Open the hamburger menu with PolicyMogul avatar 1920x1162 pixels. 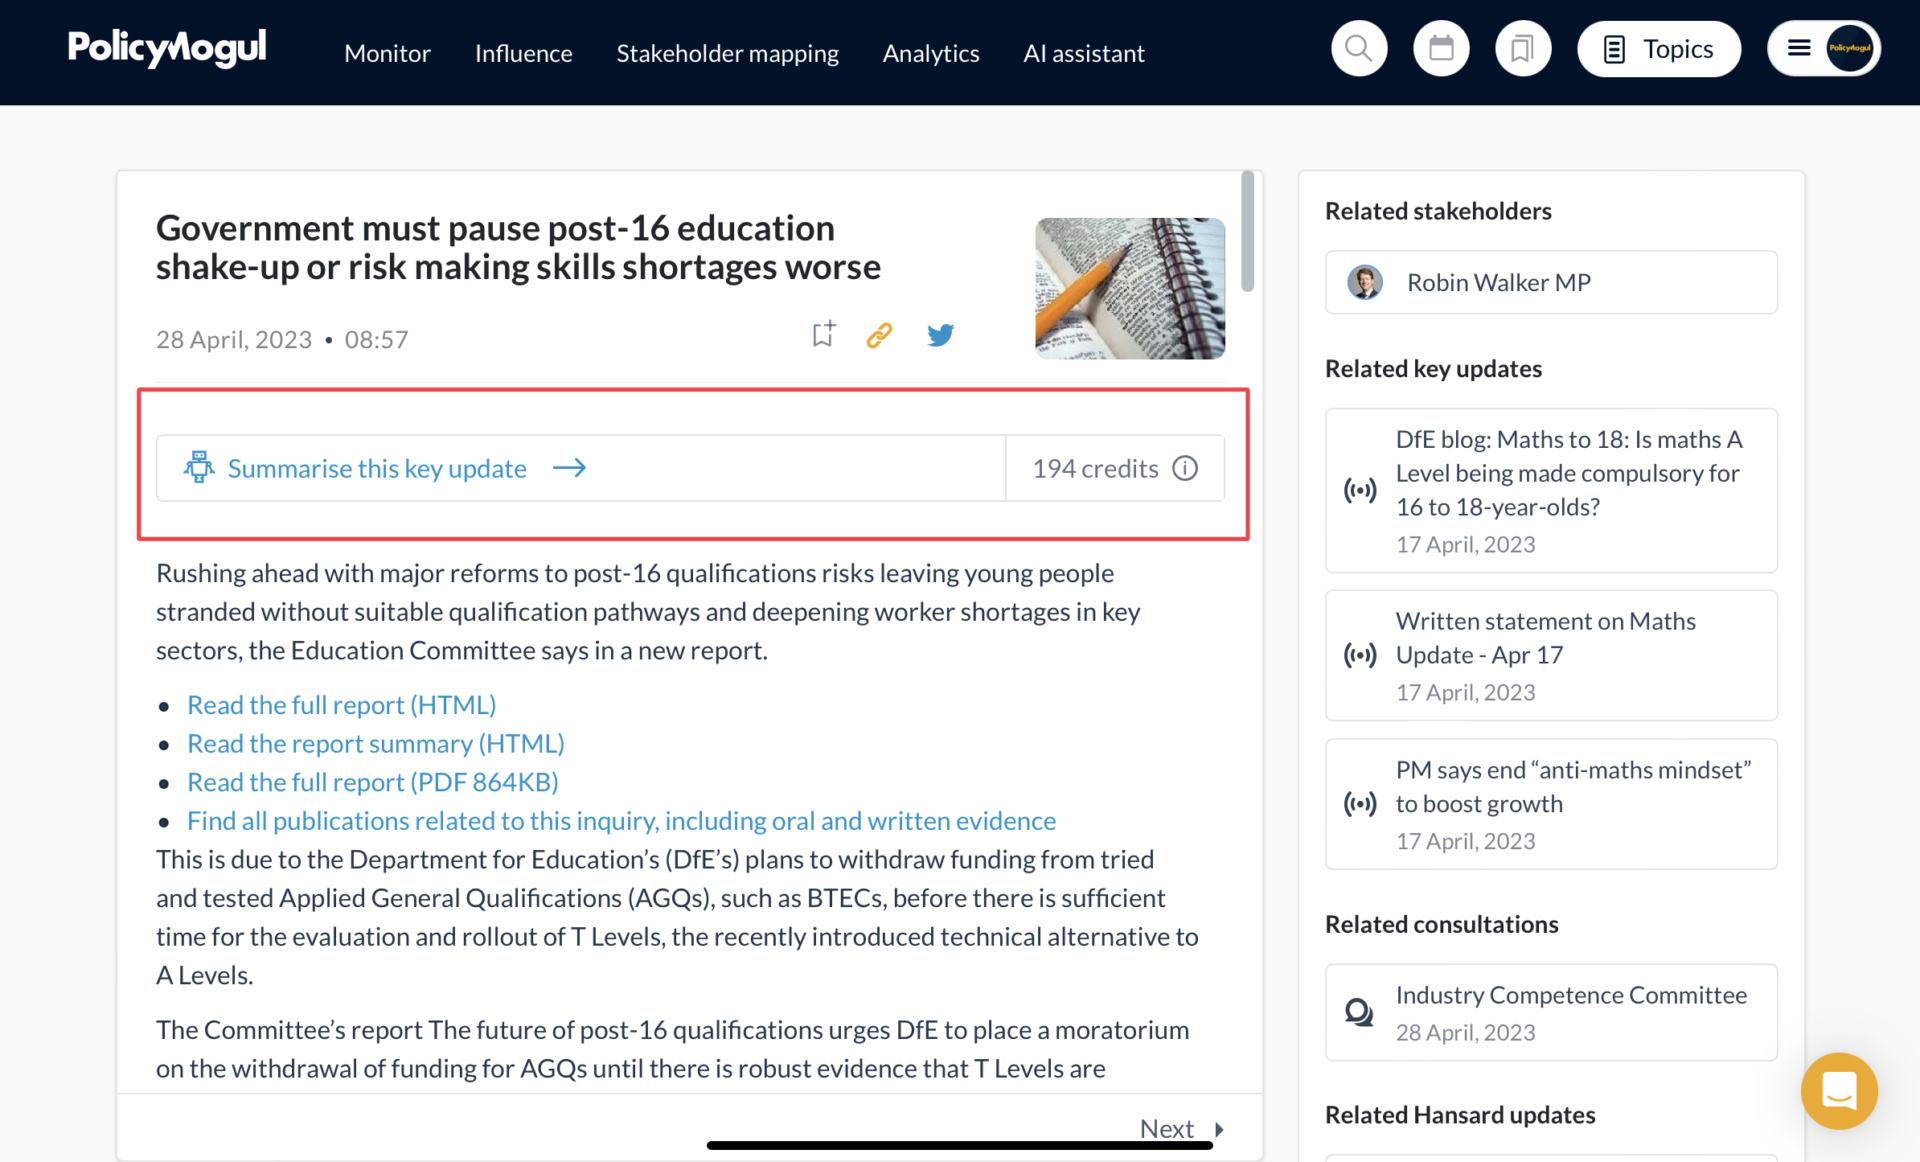click(1823, 47)
